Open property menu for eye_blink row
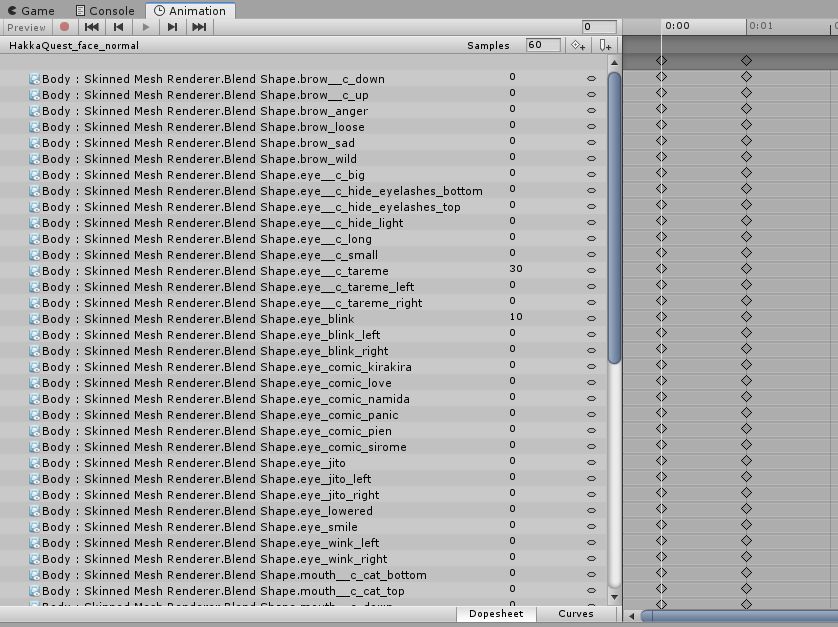Screen dimensions: 838x627 pos(591,318)
